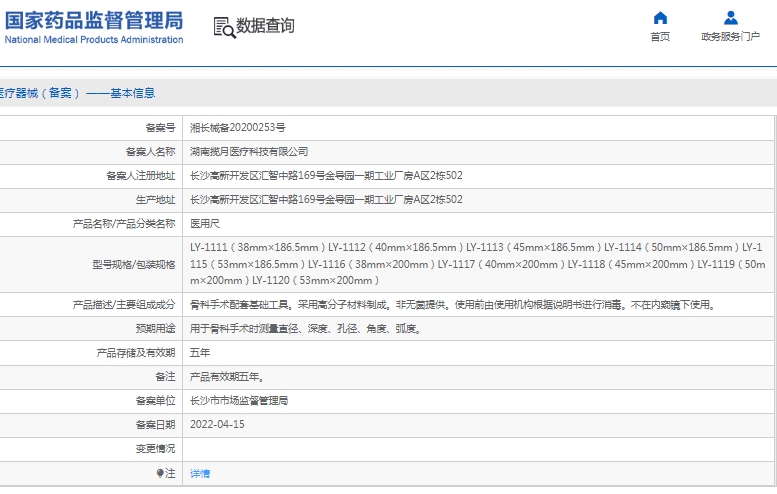Image resolution: width=777 pixels, height=494 pixels.
Task: Click the 备案单位 label
Action: point(156,401)
